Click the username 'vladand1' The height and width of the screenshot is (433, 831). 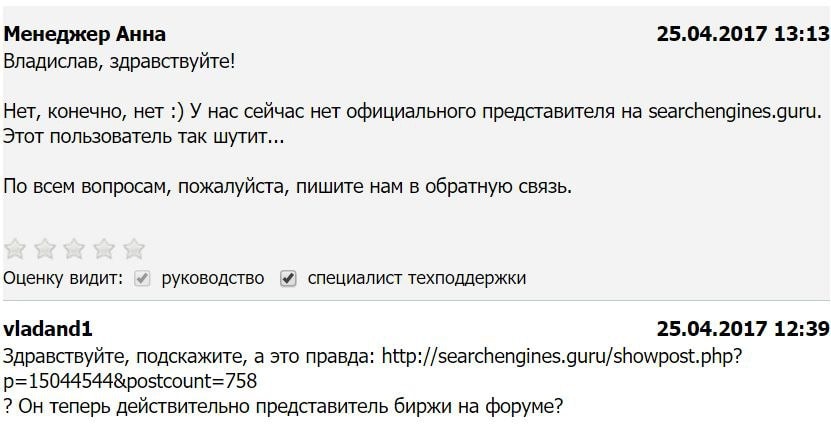[x=49, y=329]
